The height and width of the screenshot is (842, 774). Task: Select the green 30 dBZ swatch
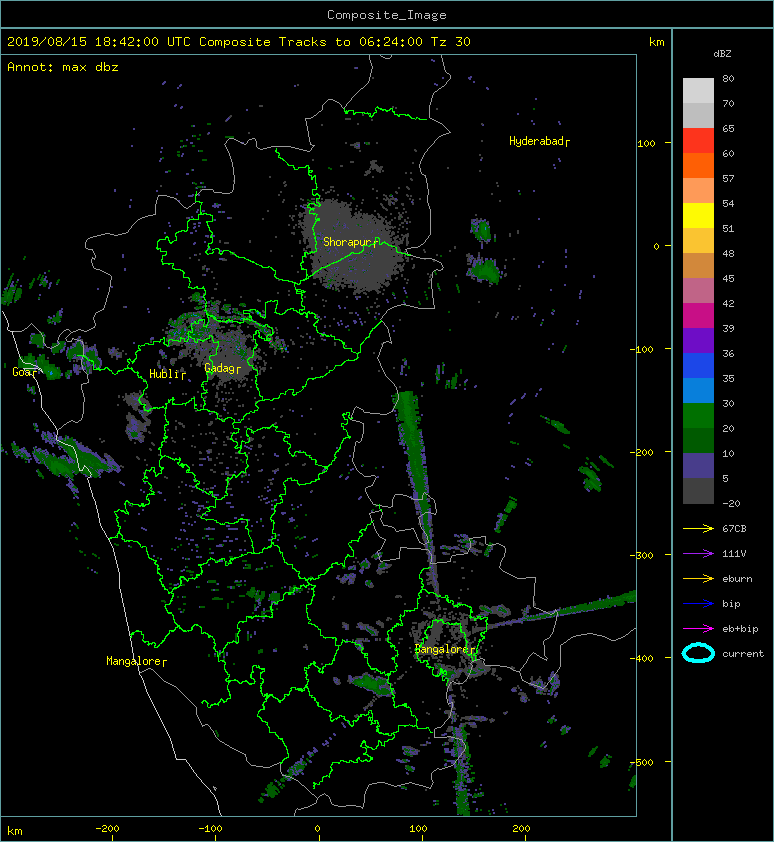click(698, 415)
